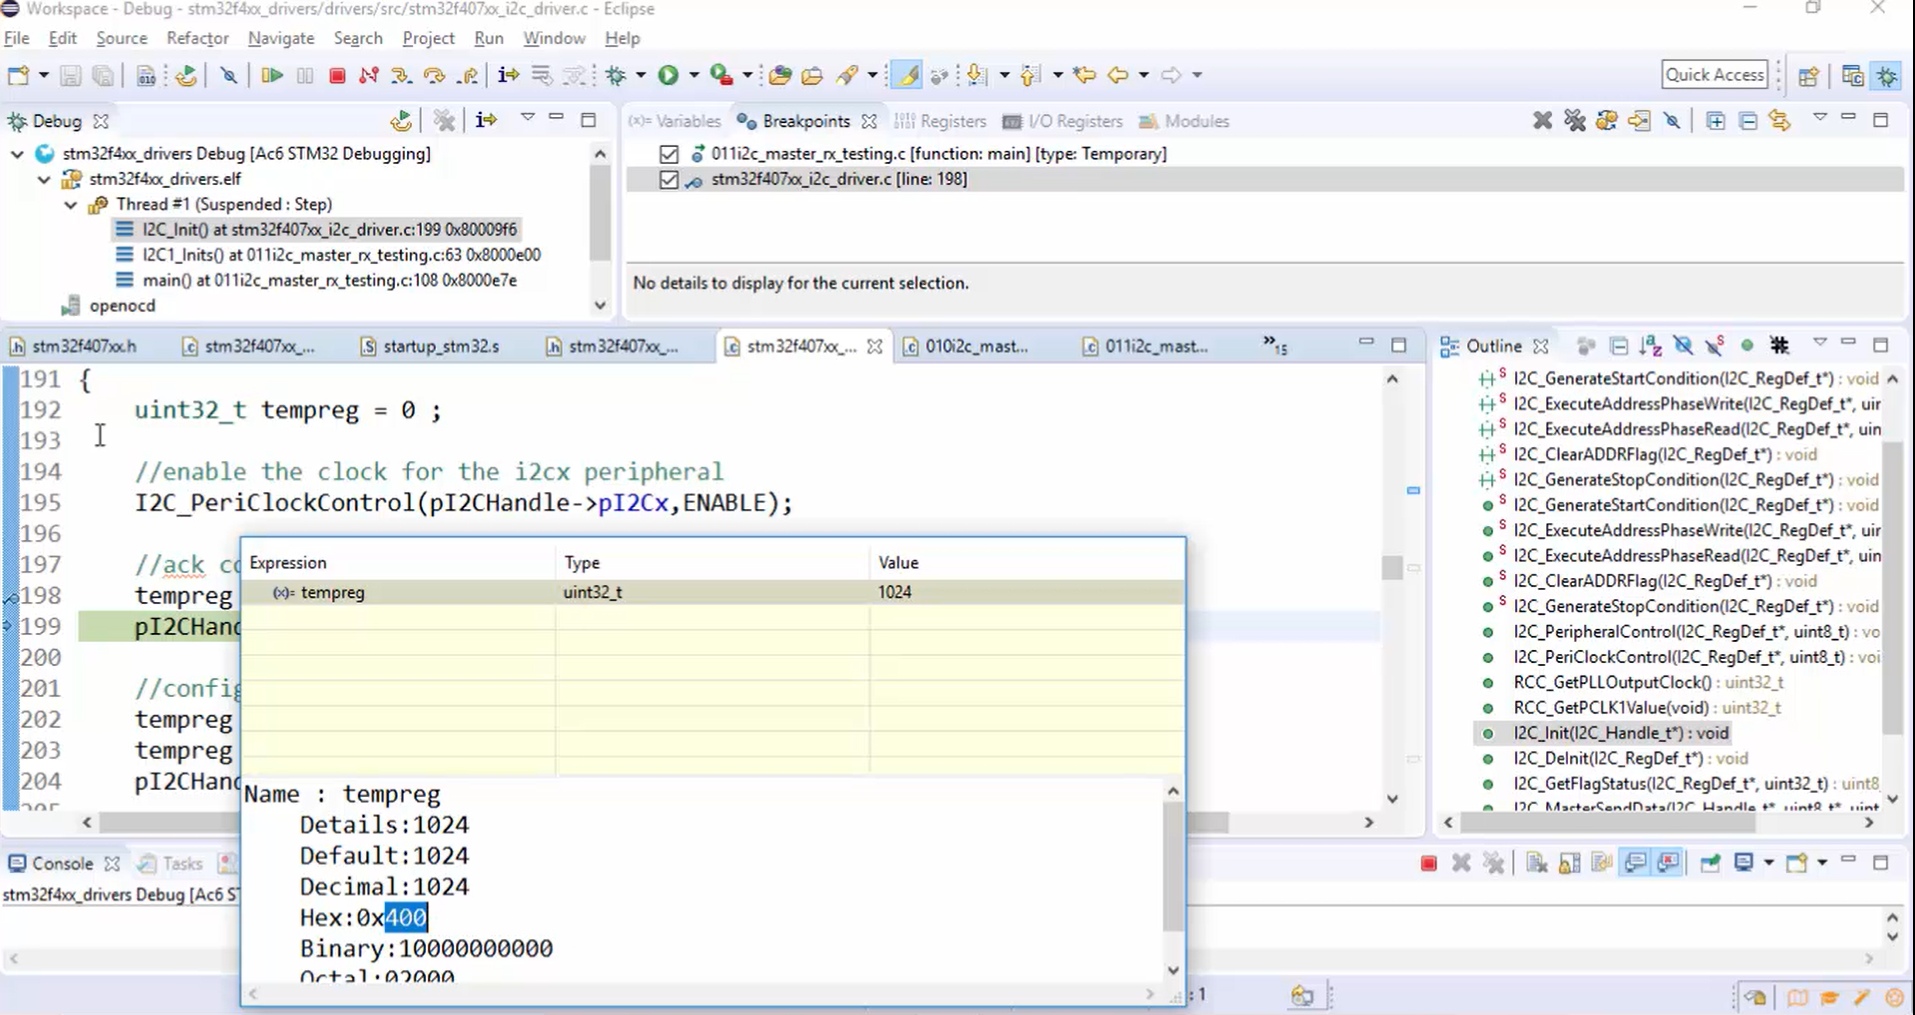Click Open Console dropdown icon
This screenshot has width=1915, height=1015.
click(x=1822, y=863)
